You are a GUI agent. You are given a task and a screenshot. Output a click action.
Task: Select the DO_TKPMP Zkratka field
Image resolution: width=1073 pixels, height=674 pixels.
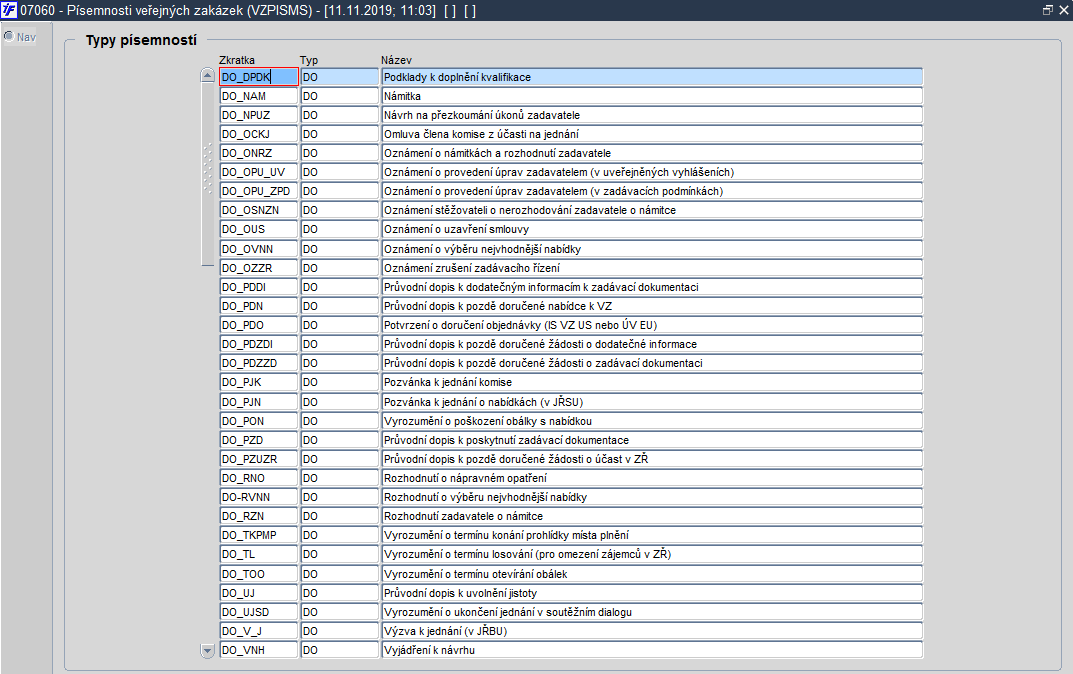pyautogui.click(x=259, y=535)
